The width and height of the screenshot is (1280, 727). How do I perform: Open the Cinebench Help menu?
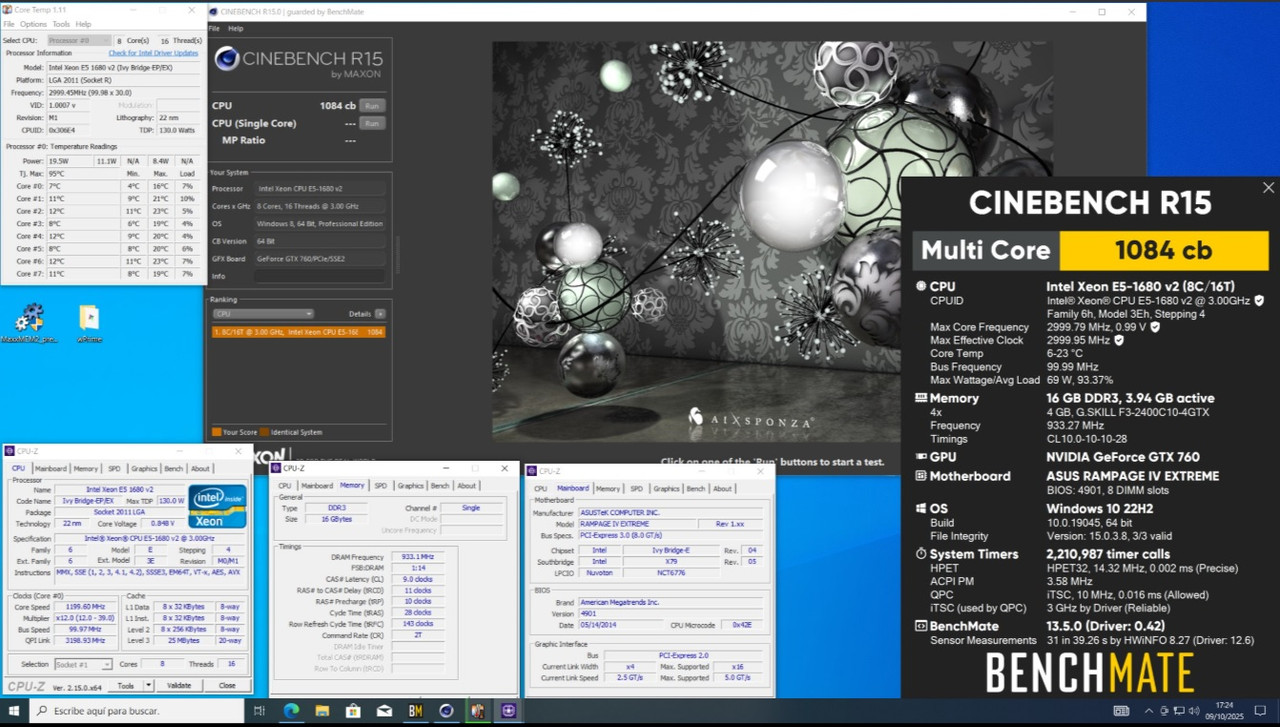235,28
